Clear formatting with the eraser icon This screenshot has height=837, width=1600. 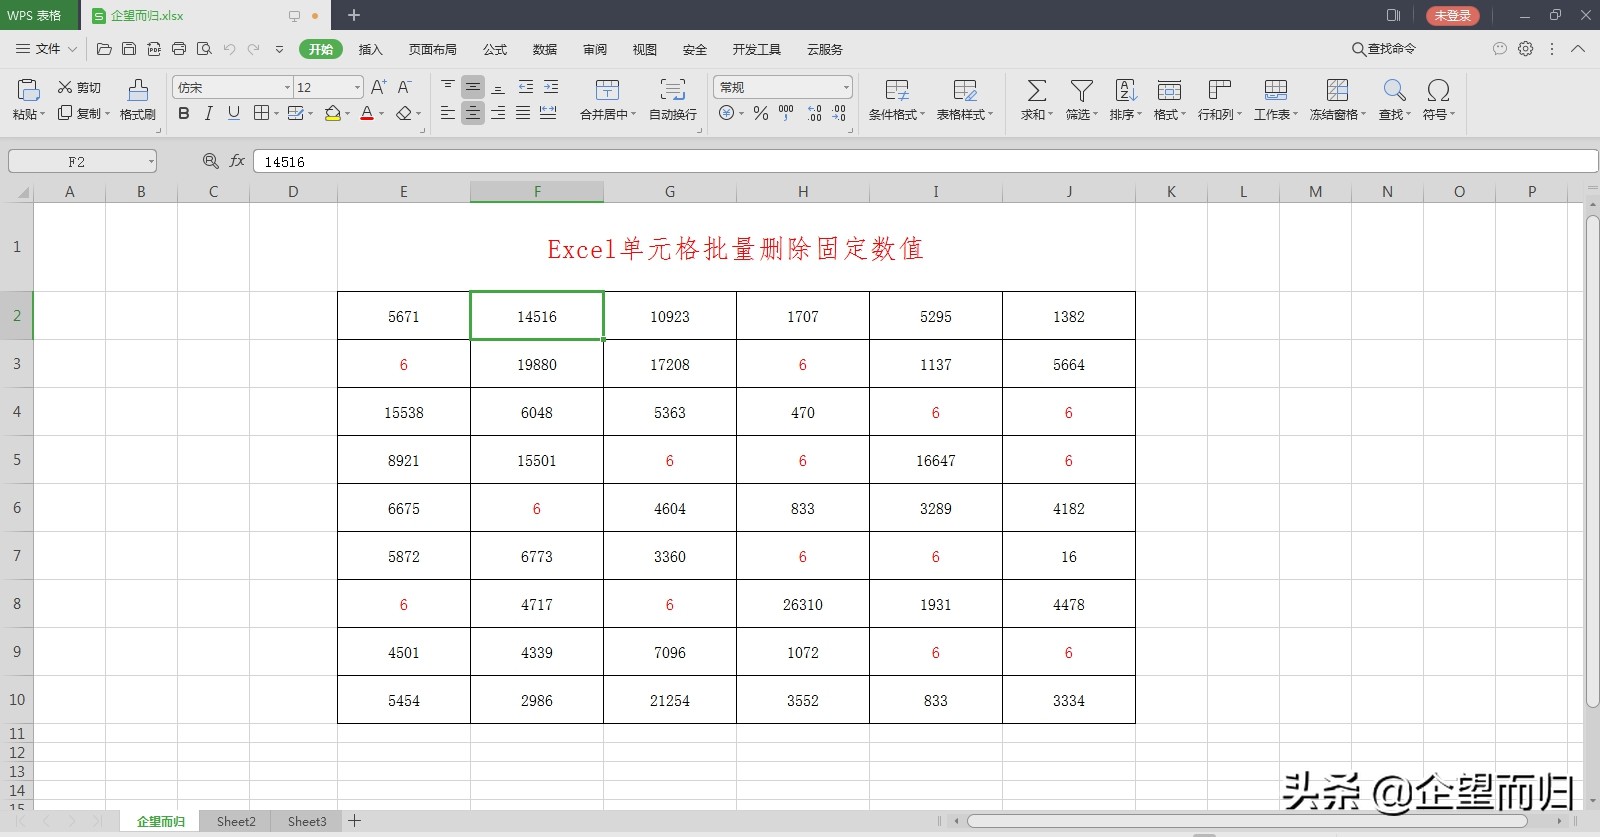404,114
